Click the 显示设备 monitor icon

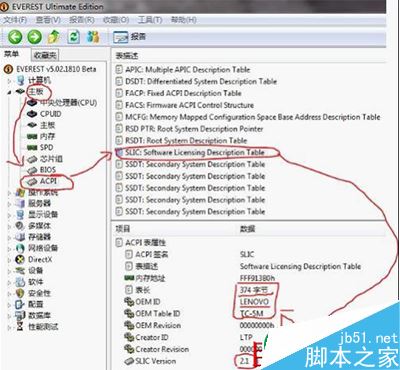click(21, 215)
